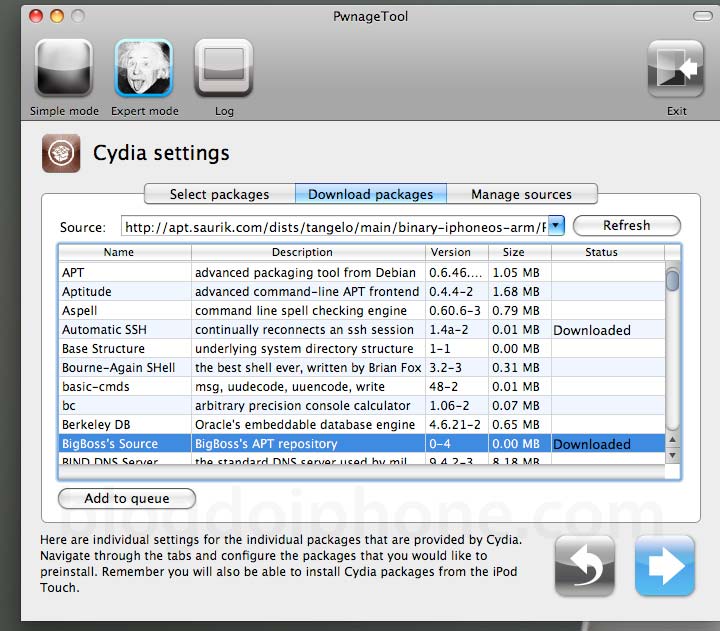Select the BIND DNS Server row

pyautogui.click(x=362, y=460)
